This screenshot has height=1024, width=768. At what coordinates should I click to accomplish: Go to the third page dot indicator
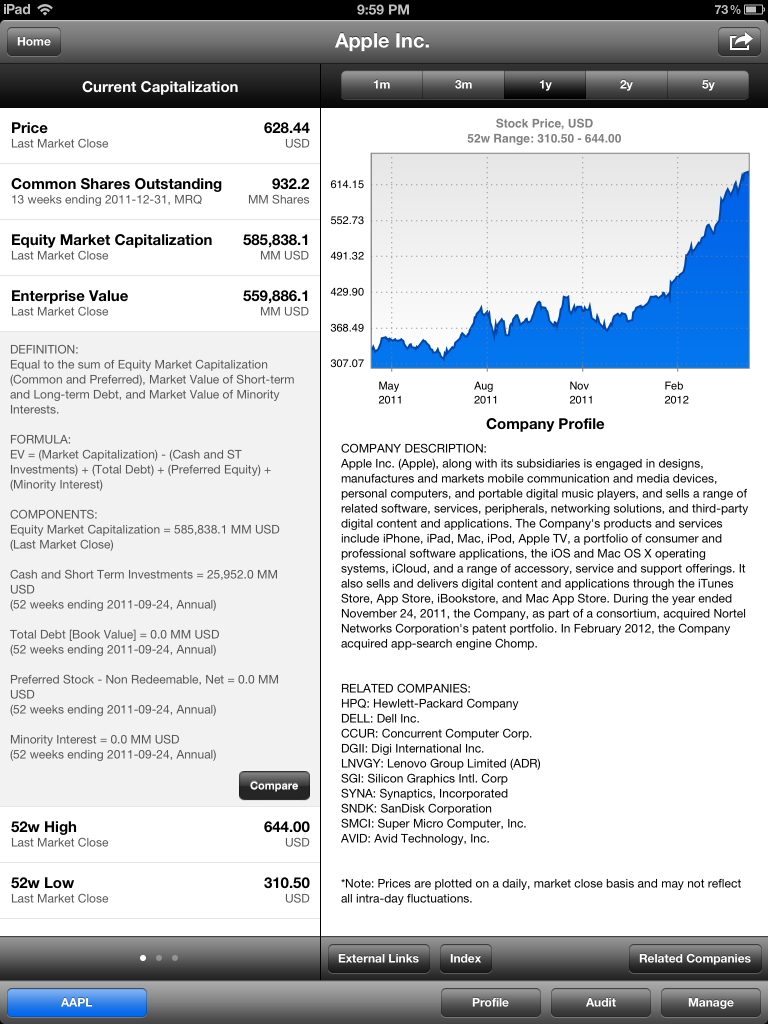[174, 958]
